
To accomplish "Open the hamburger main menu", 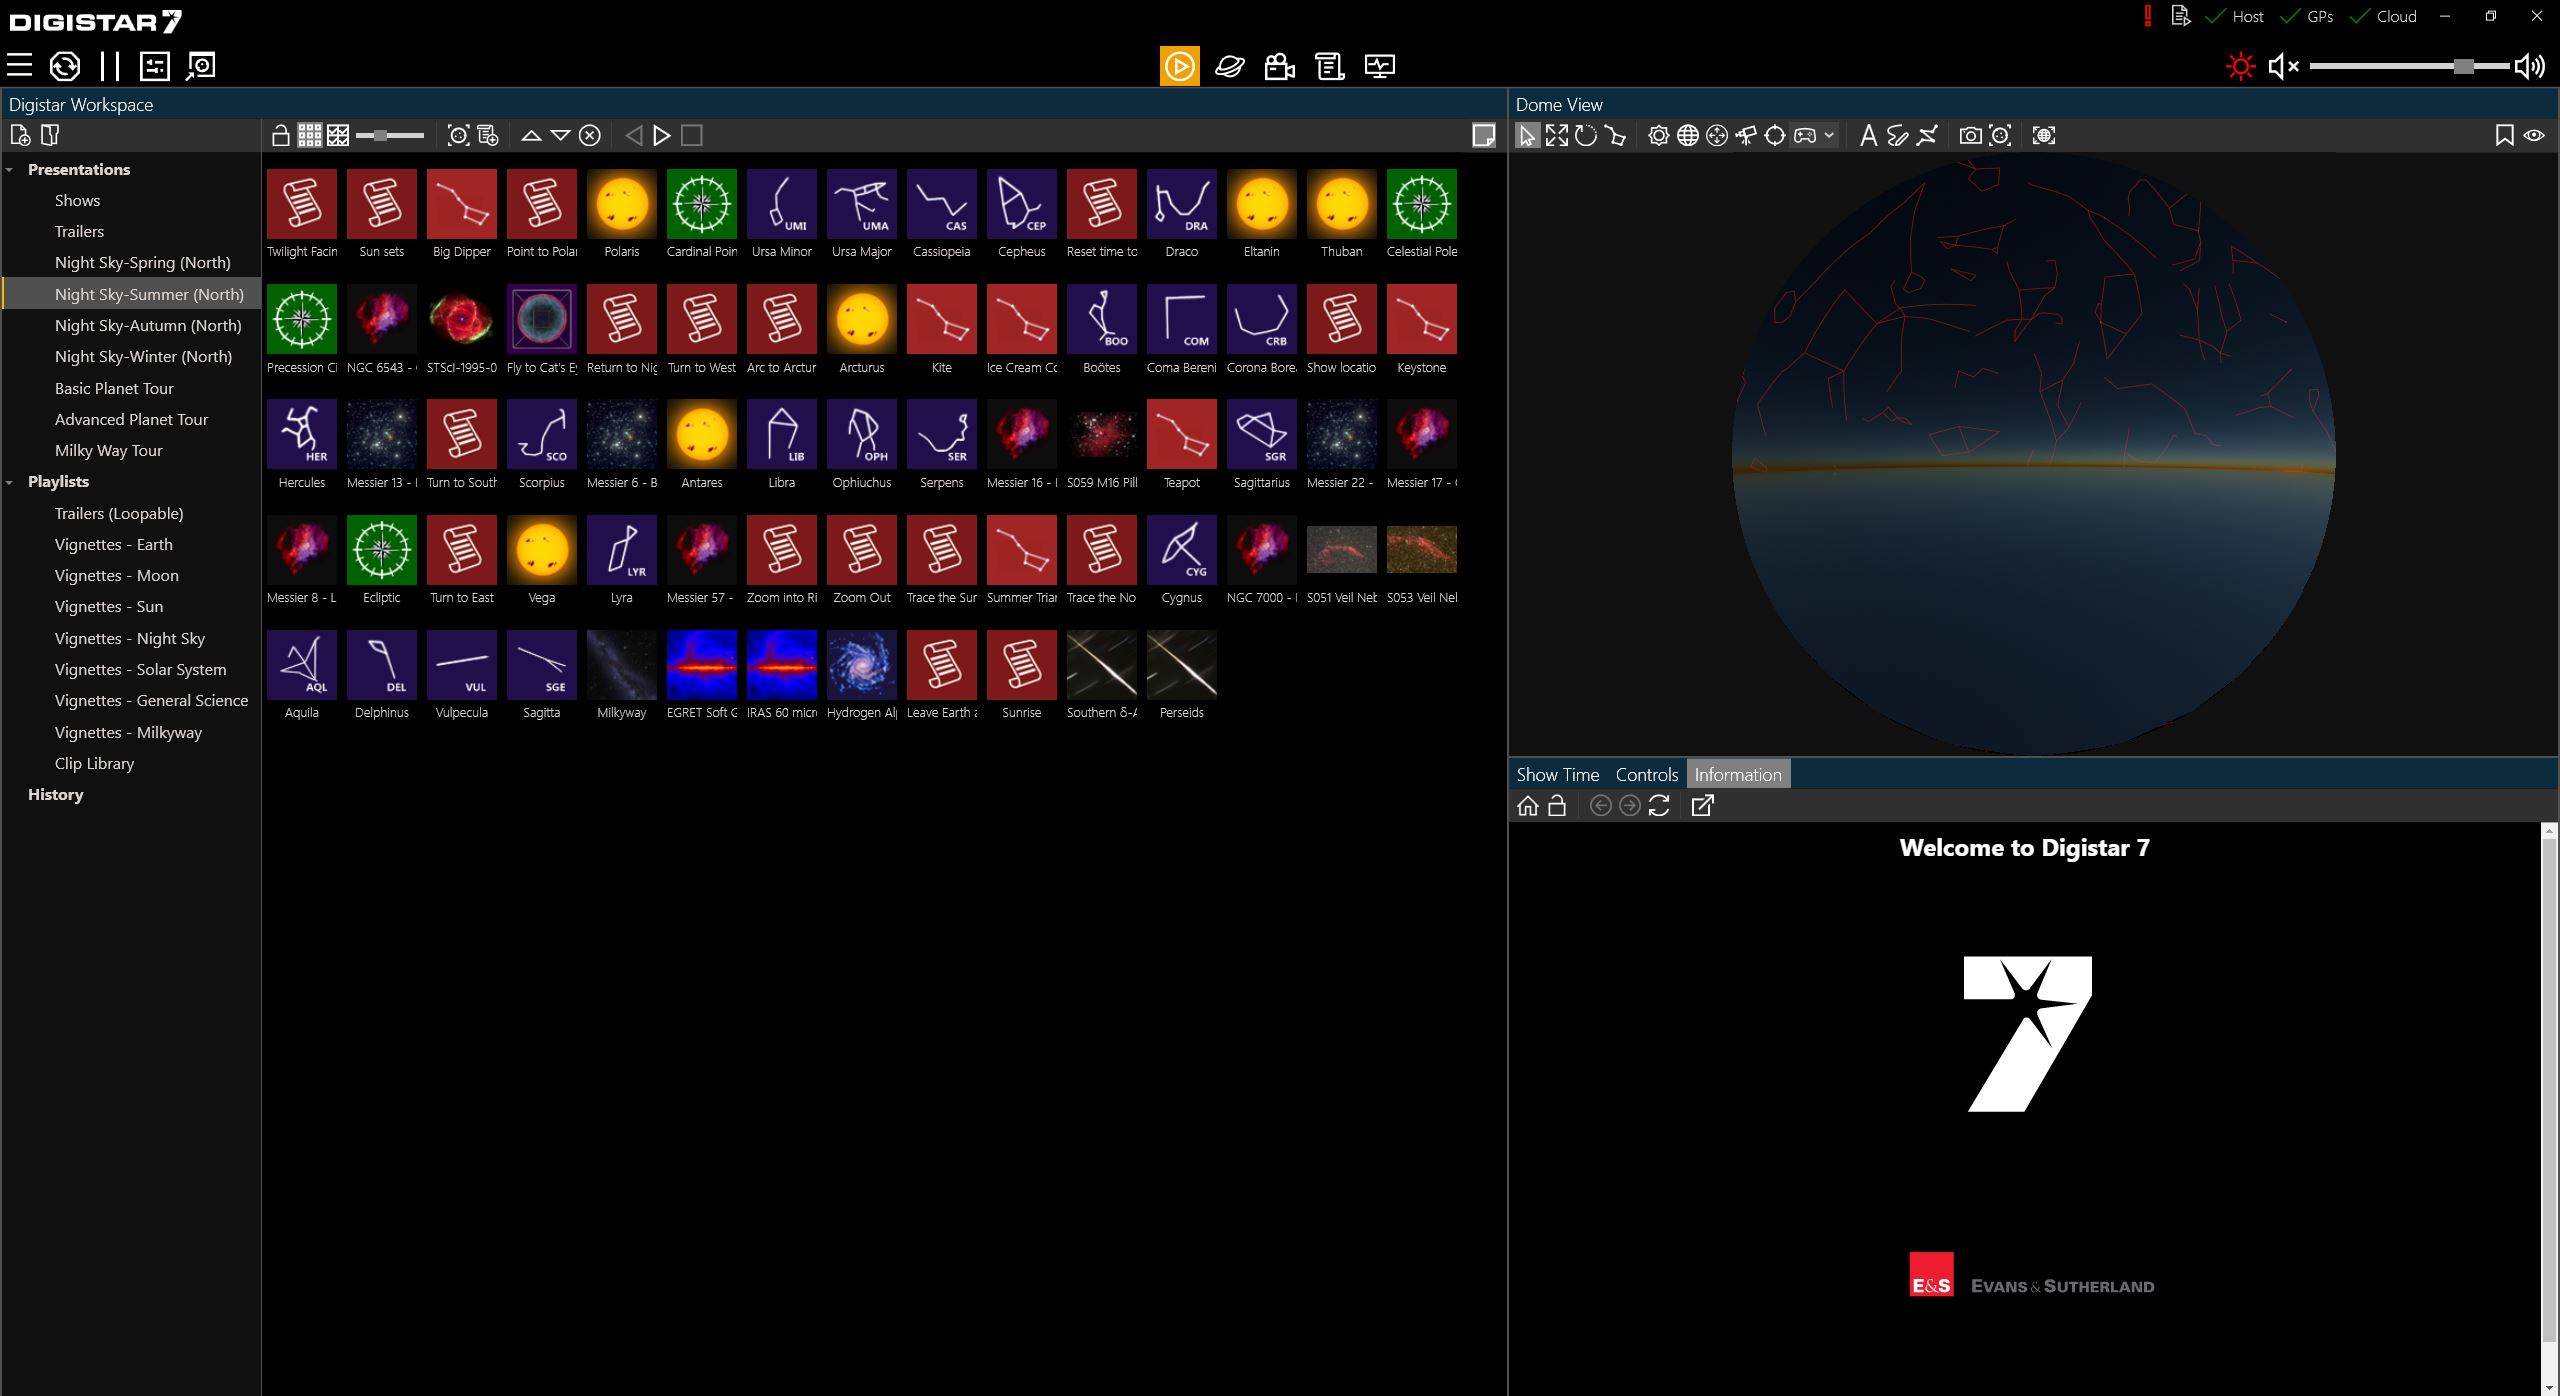I will point(19,66).
